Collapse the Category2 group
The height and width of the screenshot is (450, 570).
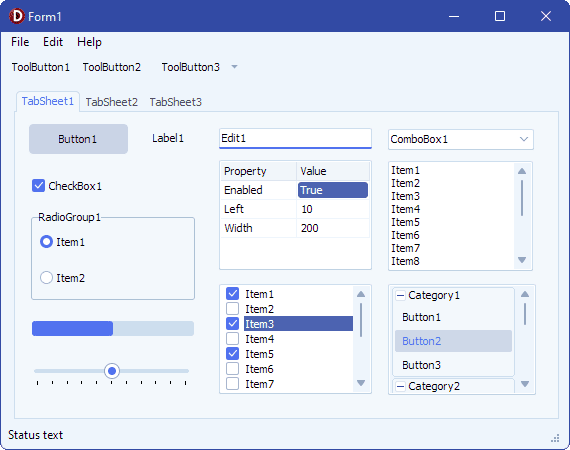point(400,386)
